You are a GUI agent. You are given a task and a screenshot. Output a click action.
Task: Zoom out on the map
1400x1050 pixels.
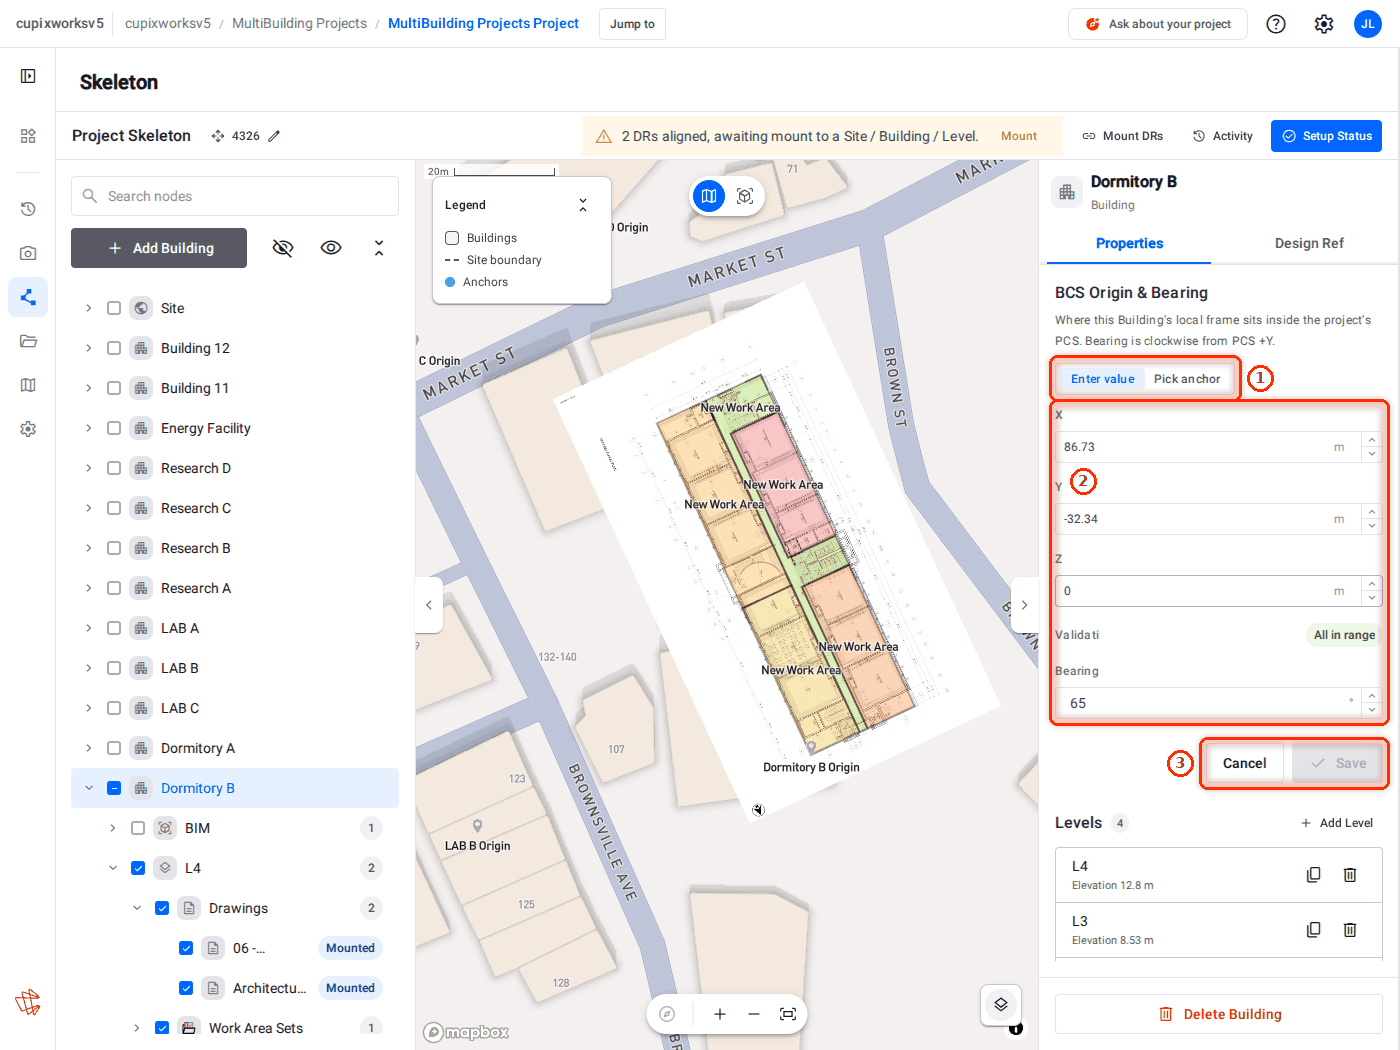(x=754, y=1014)
